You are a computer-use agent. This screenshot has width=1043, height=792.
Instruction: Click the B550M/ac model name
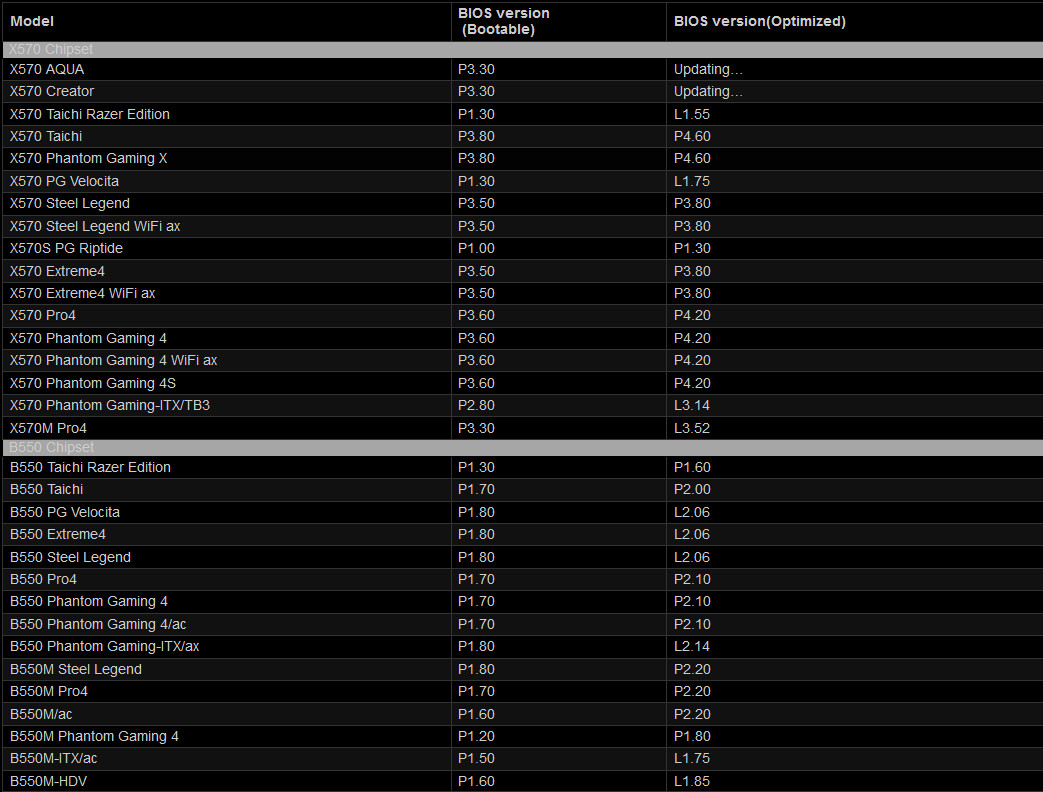coord(41,714)
